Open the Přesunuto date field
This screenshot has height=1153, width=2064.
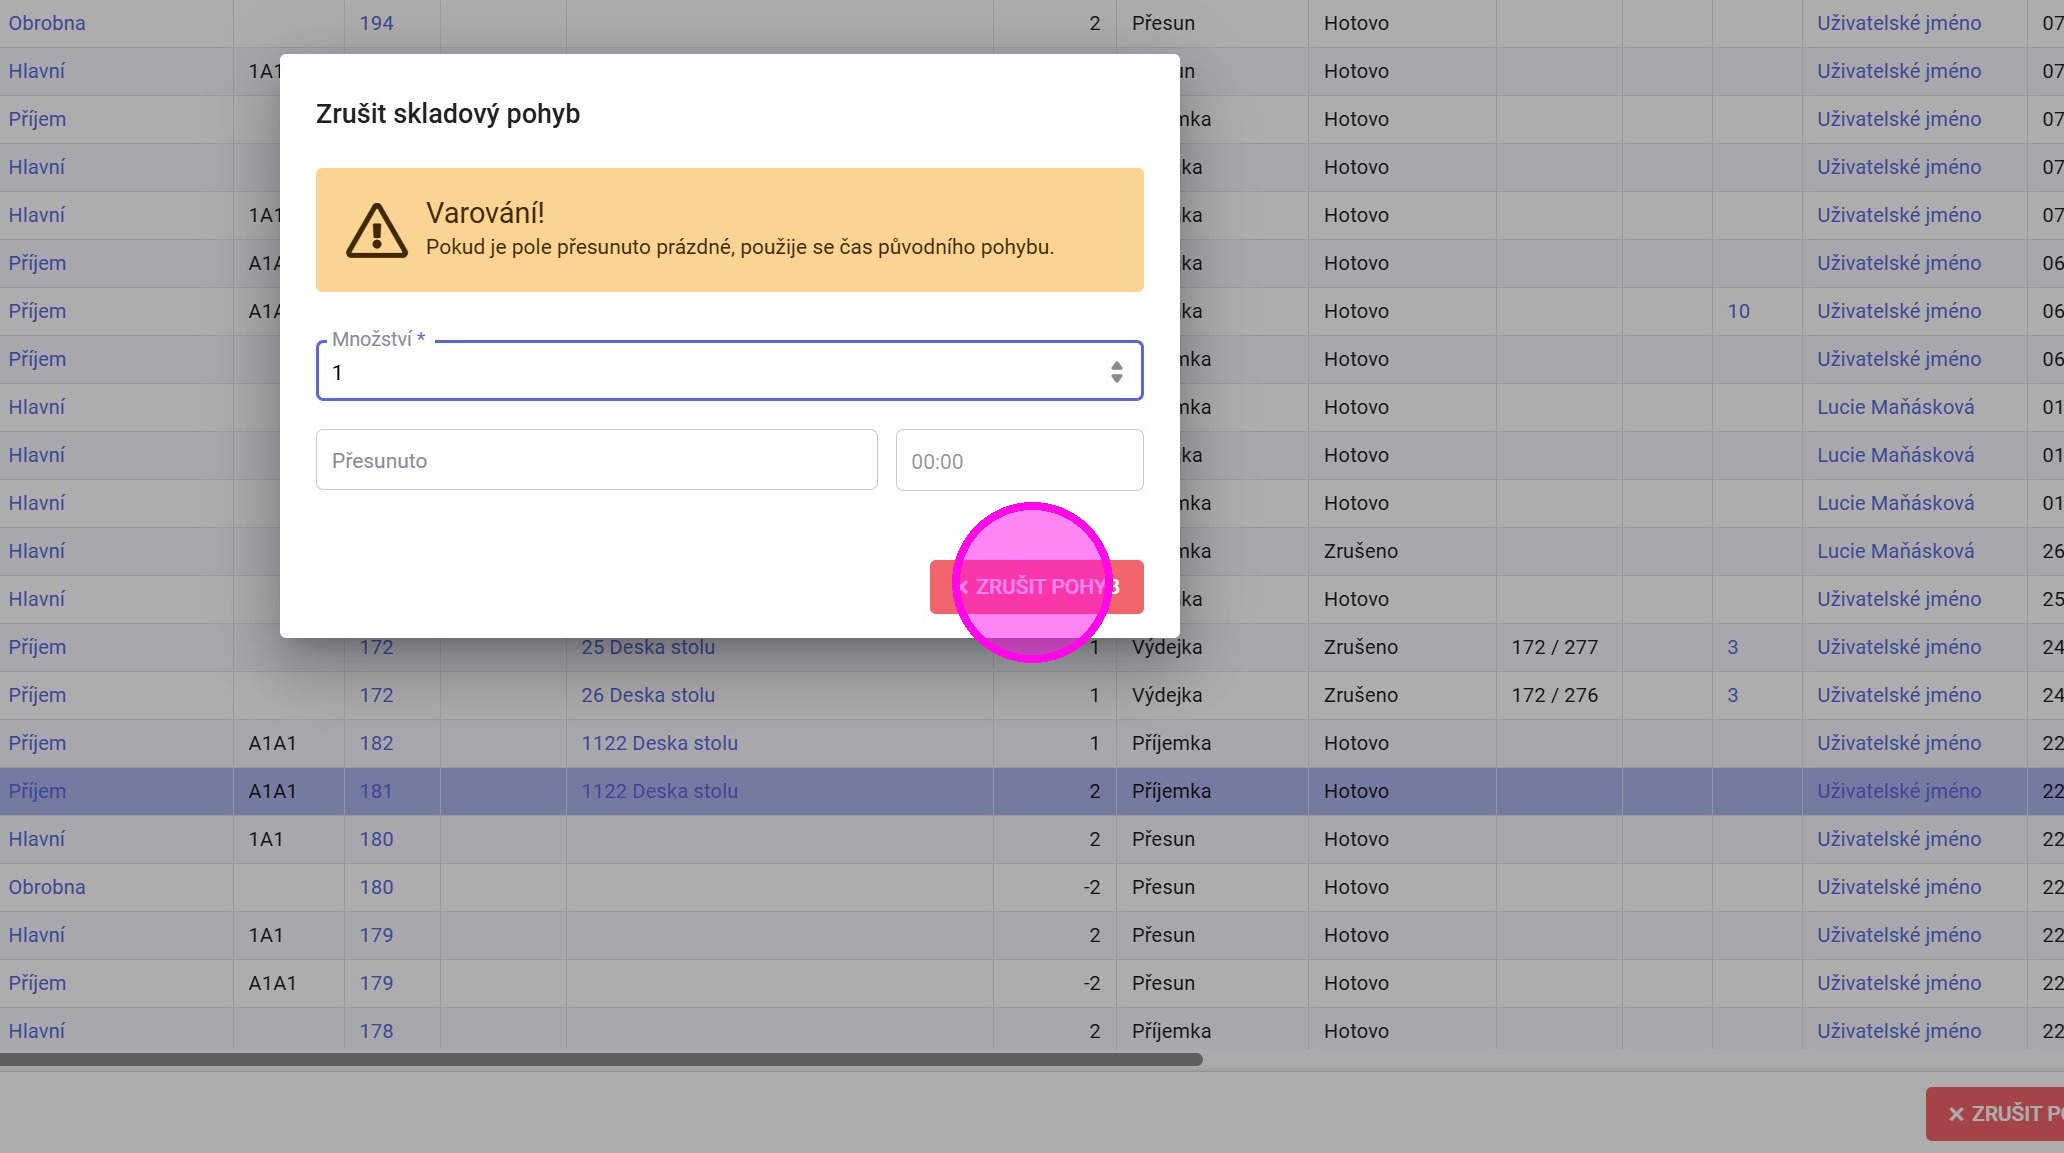click(596, 461)
